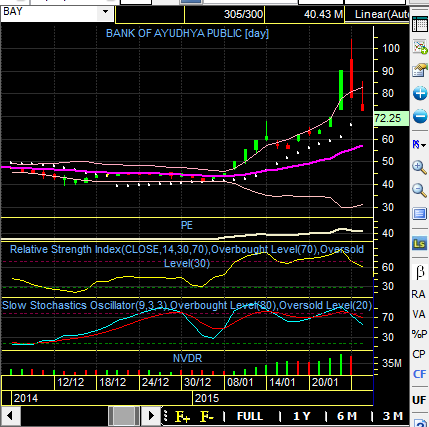The image size is (429, 427).
Task: Click the left scroll arrow of the chart scrollbar
Action: point(10,416)
